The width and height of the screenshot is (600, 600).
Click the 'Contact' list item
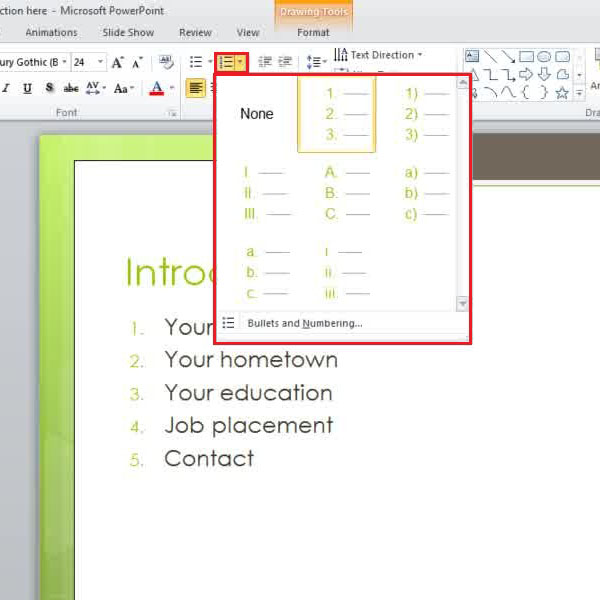pos(209,458)
